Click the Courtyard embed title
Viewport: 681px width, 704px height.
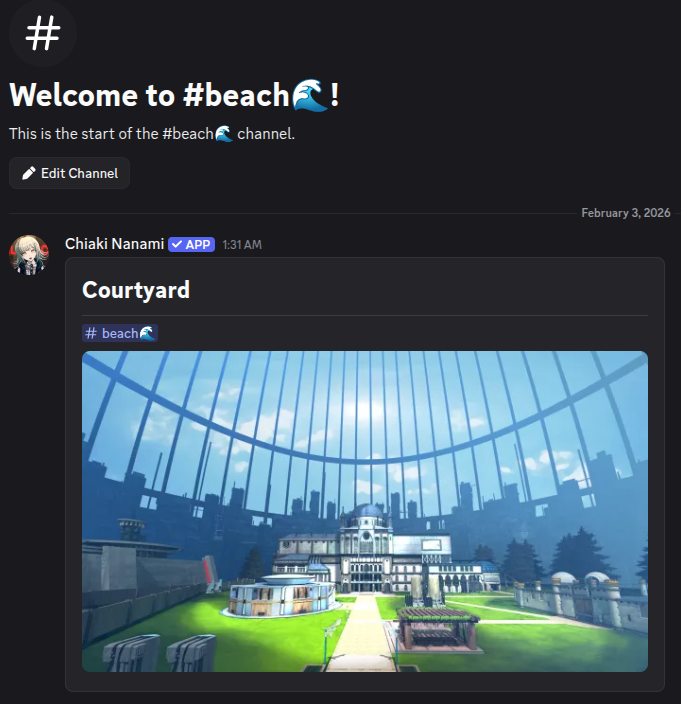(136, 290)
